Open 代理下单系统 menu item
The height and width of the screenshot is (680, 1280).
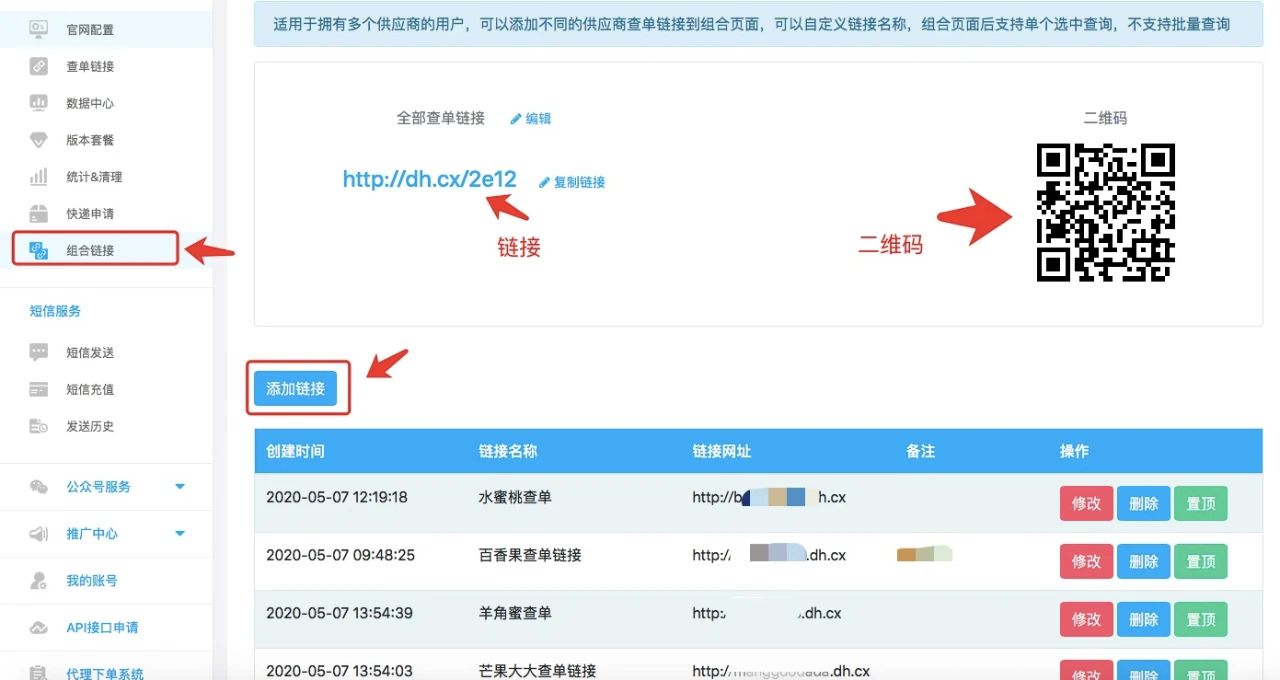pyautogui.click(x=105, y=673)
